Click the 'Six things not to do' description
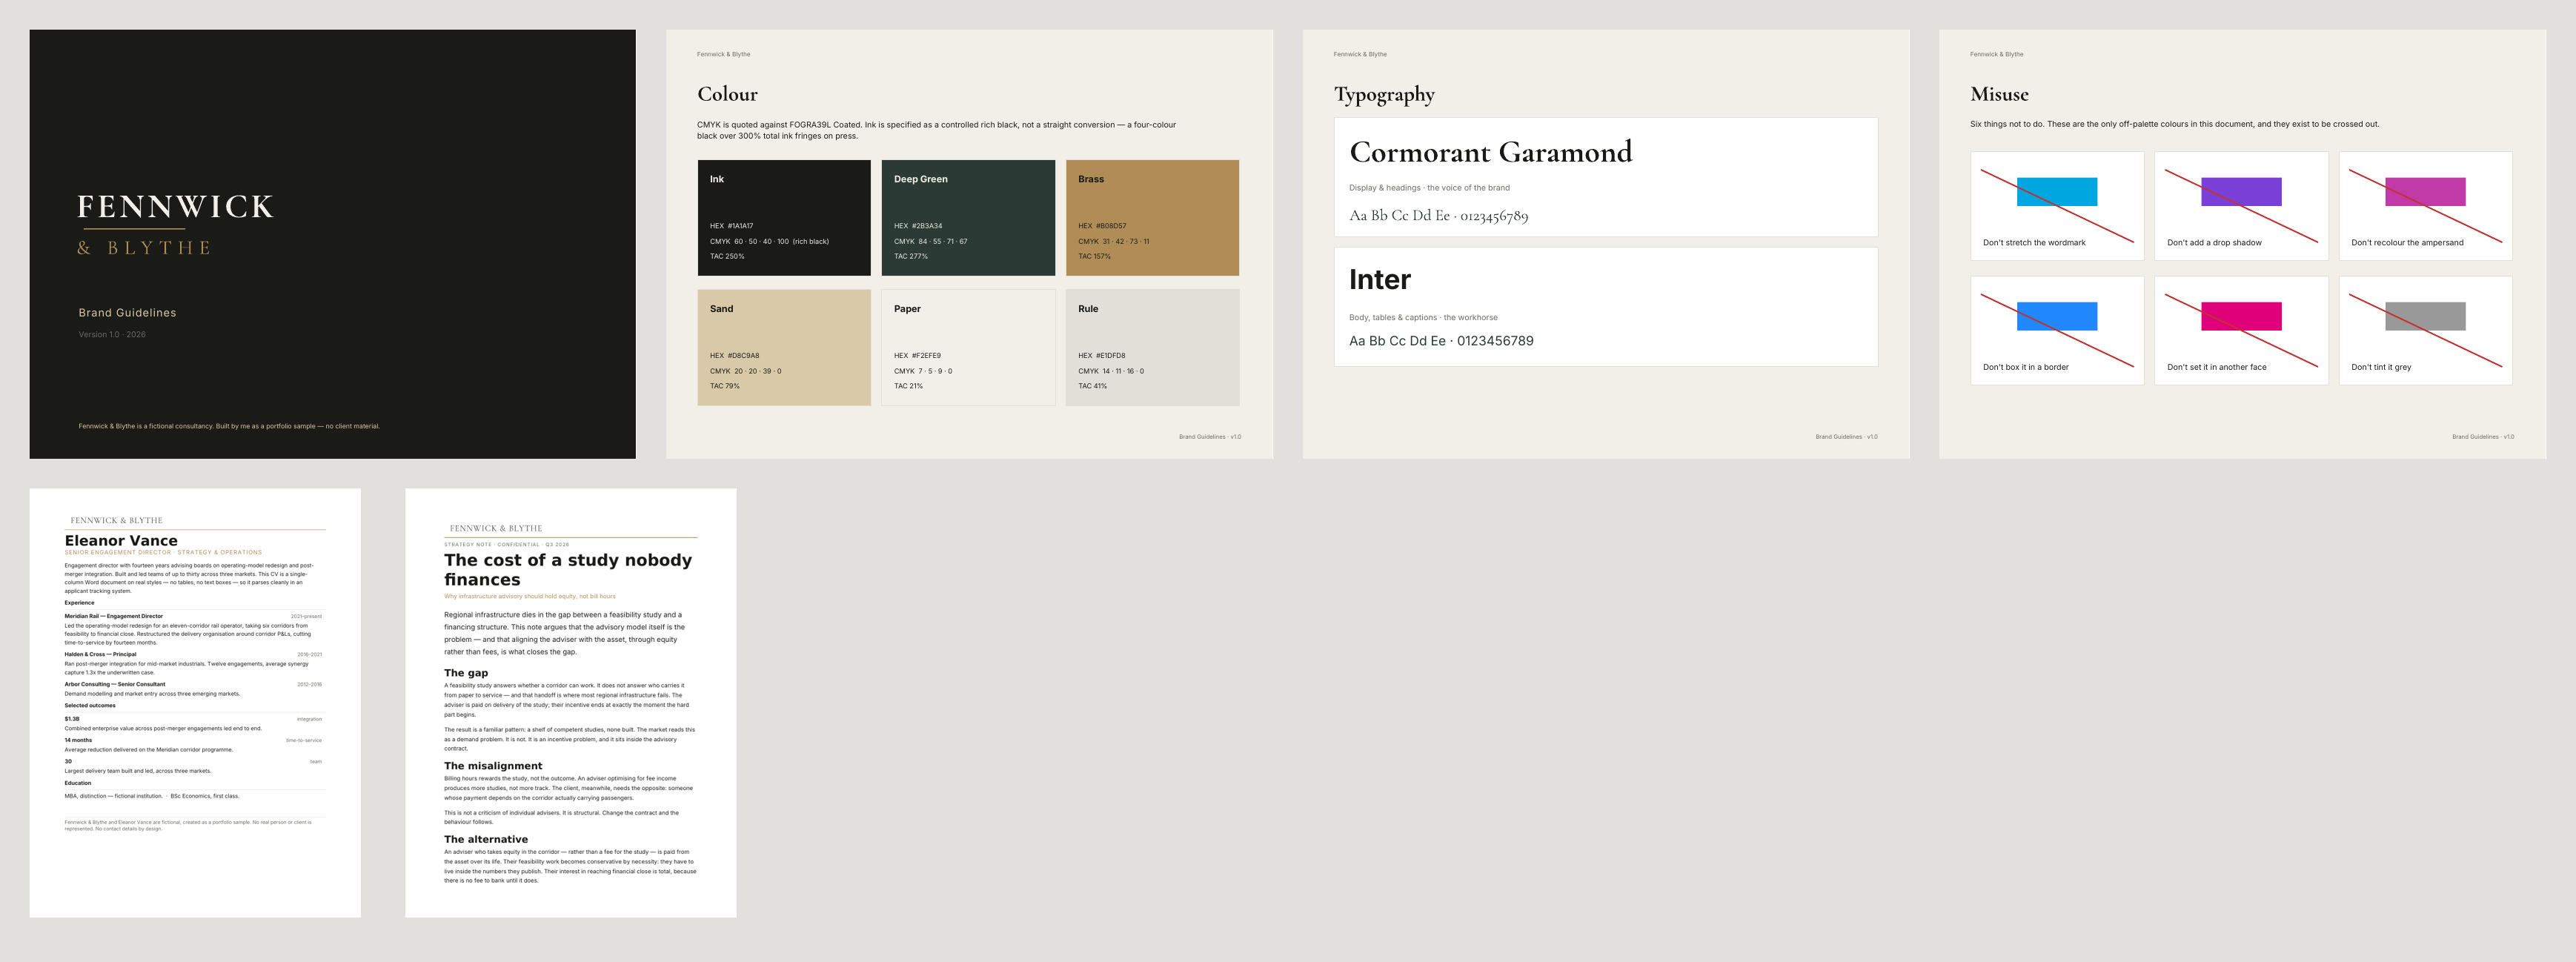Viewport: 2576px width, 962px height. pyautogui.click(x=2174, y=124)
